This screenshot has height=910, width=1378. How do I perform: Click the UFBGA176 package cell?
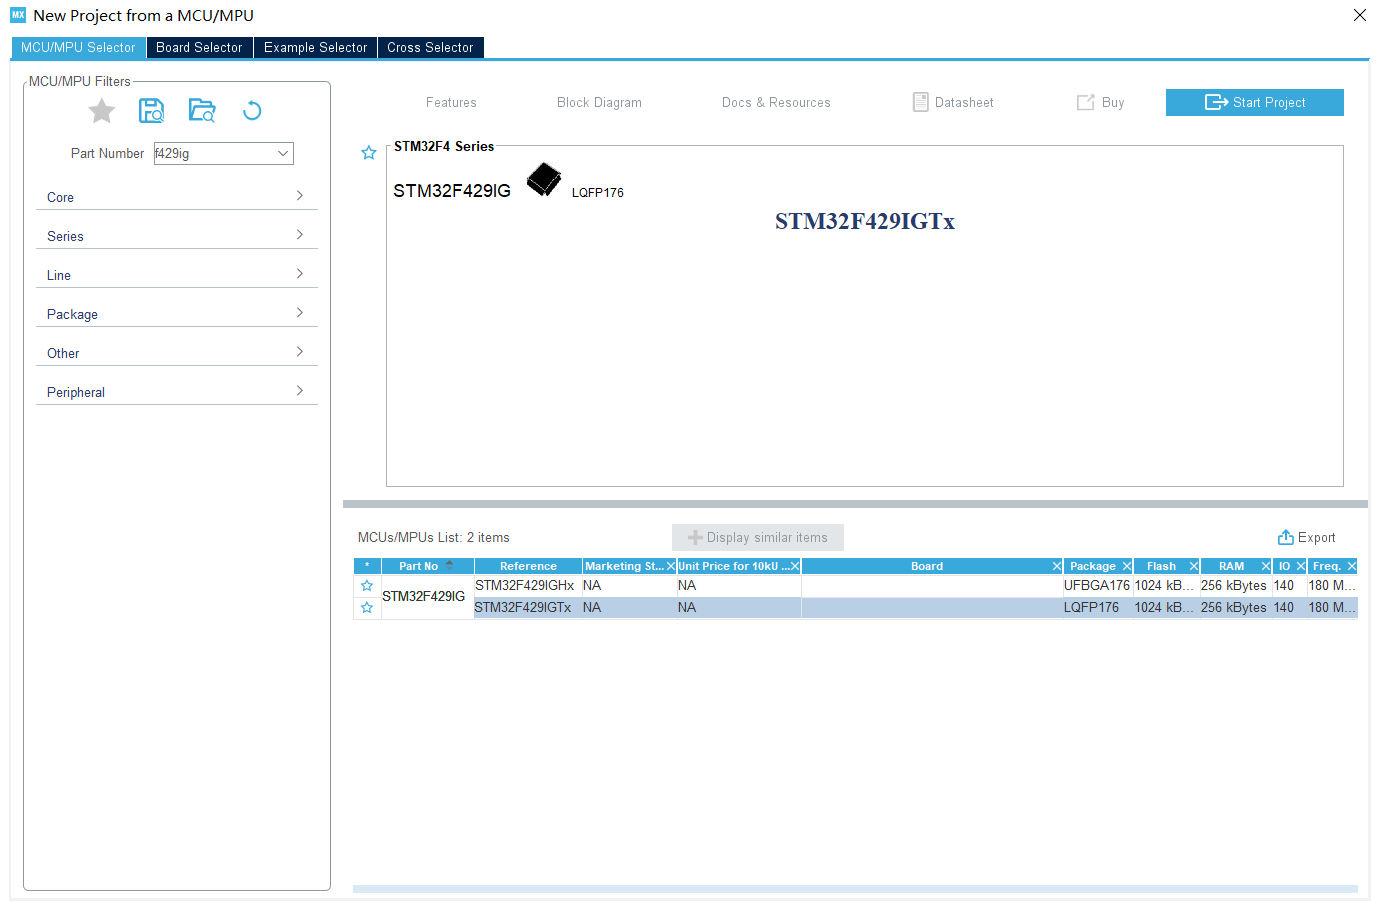click(x=1096, y=586)
